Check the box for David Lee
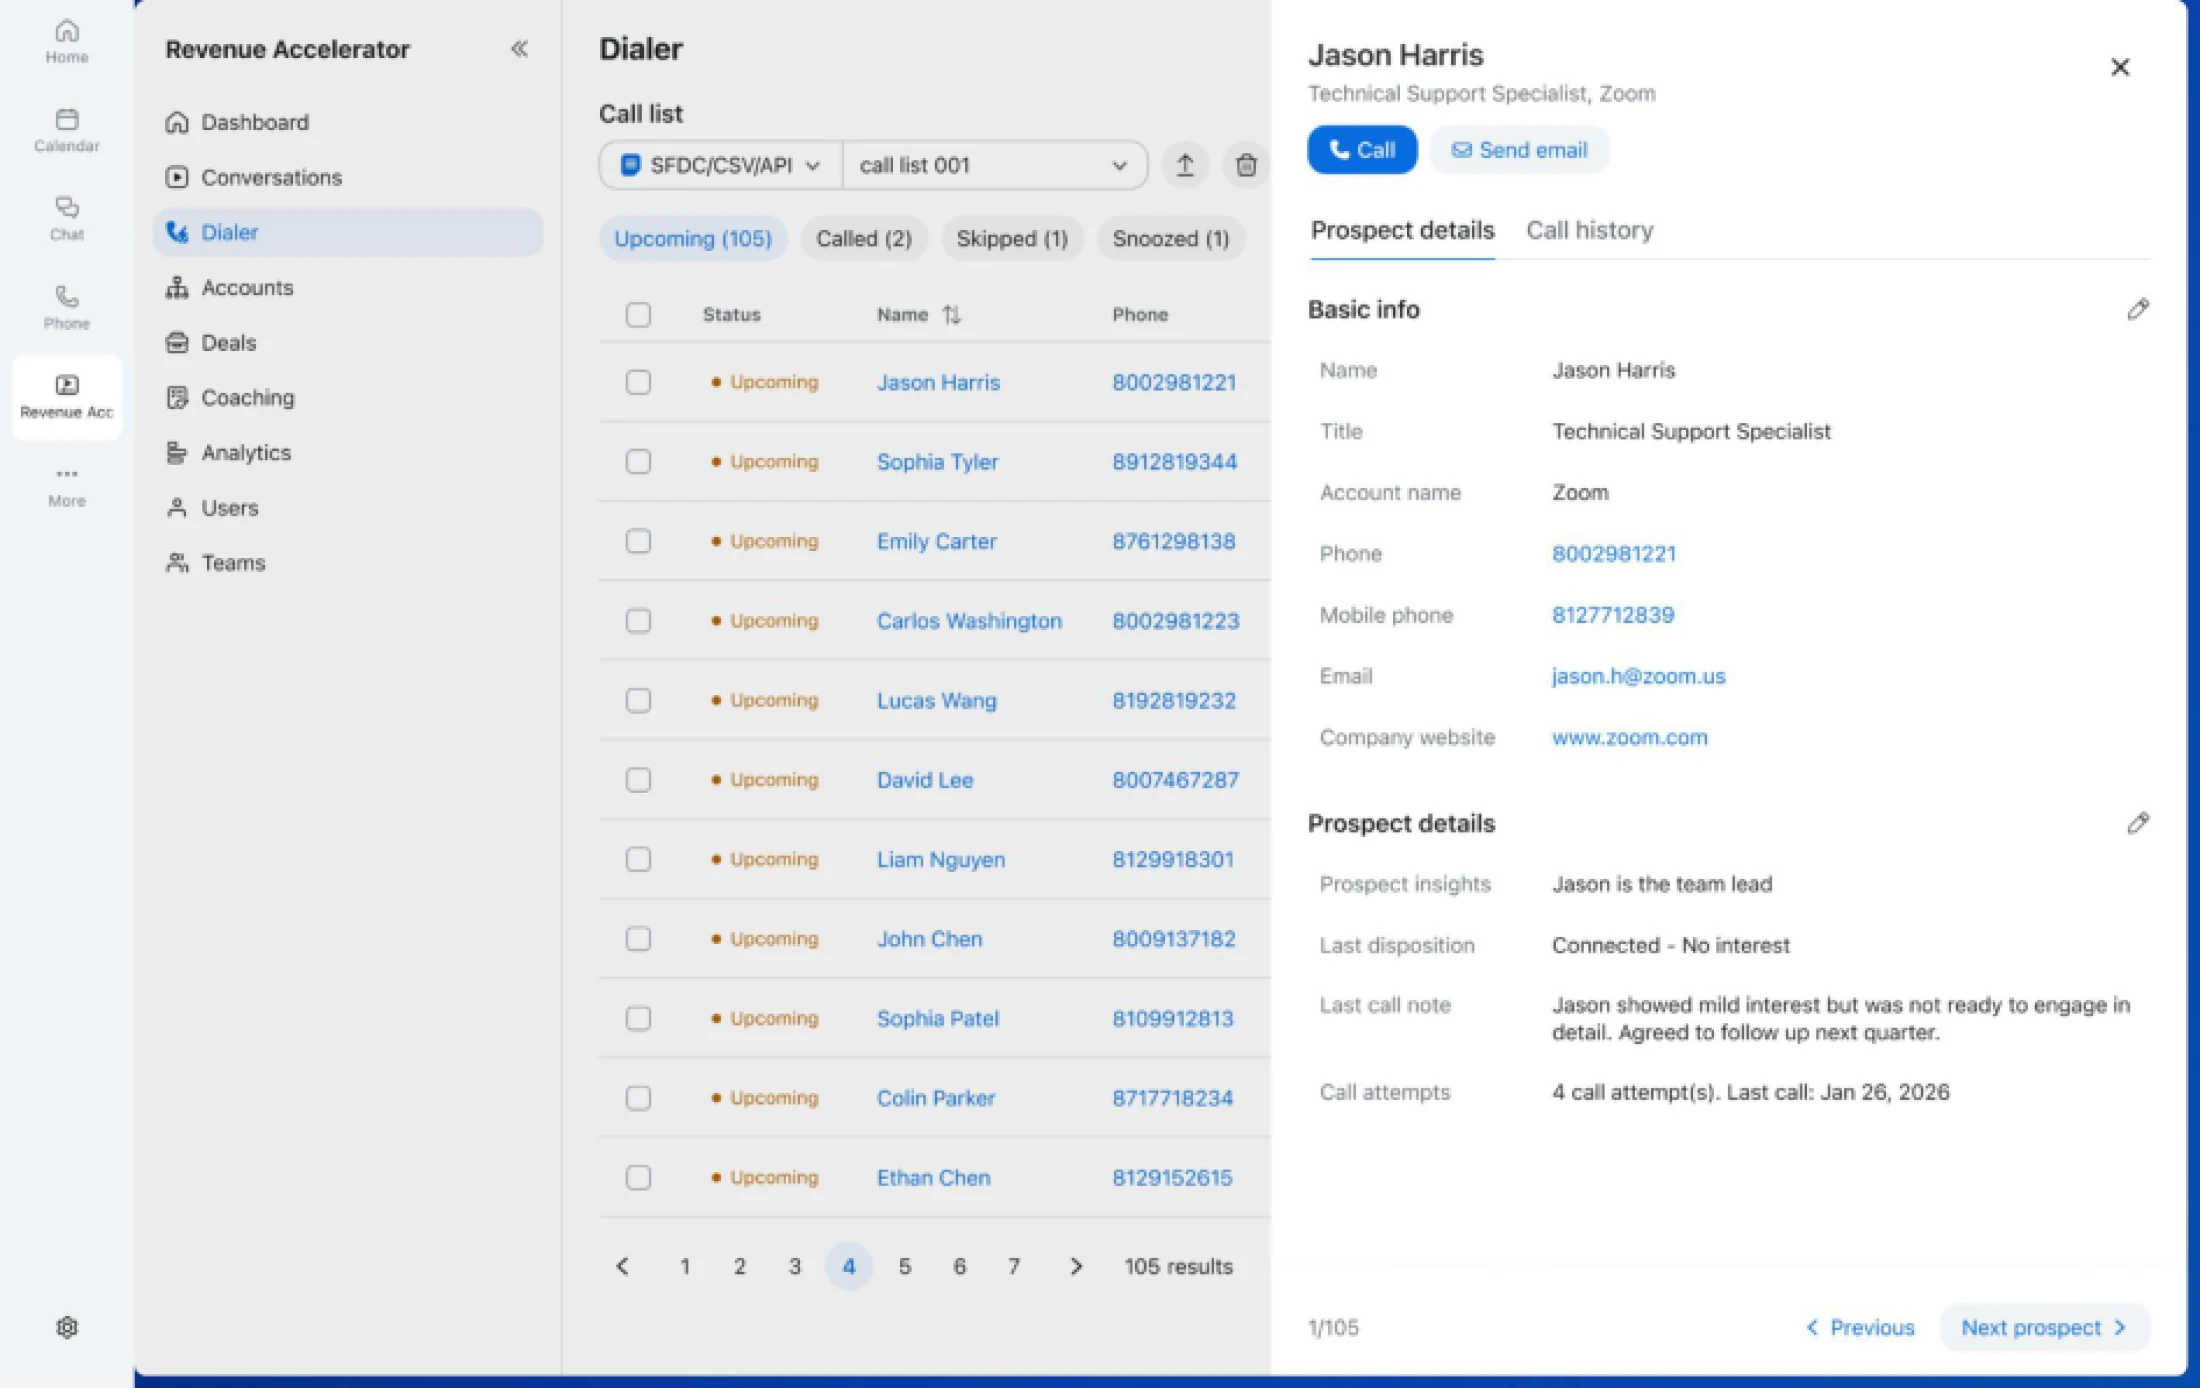 tap(638, 779)
